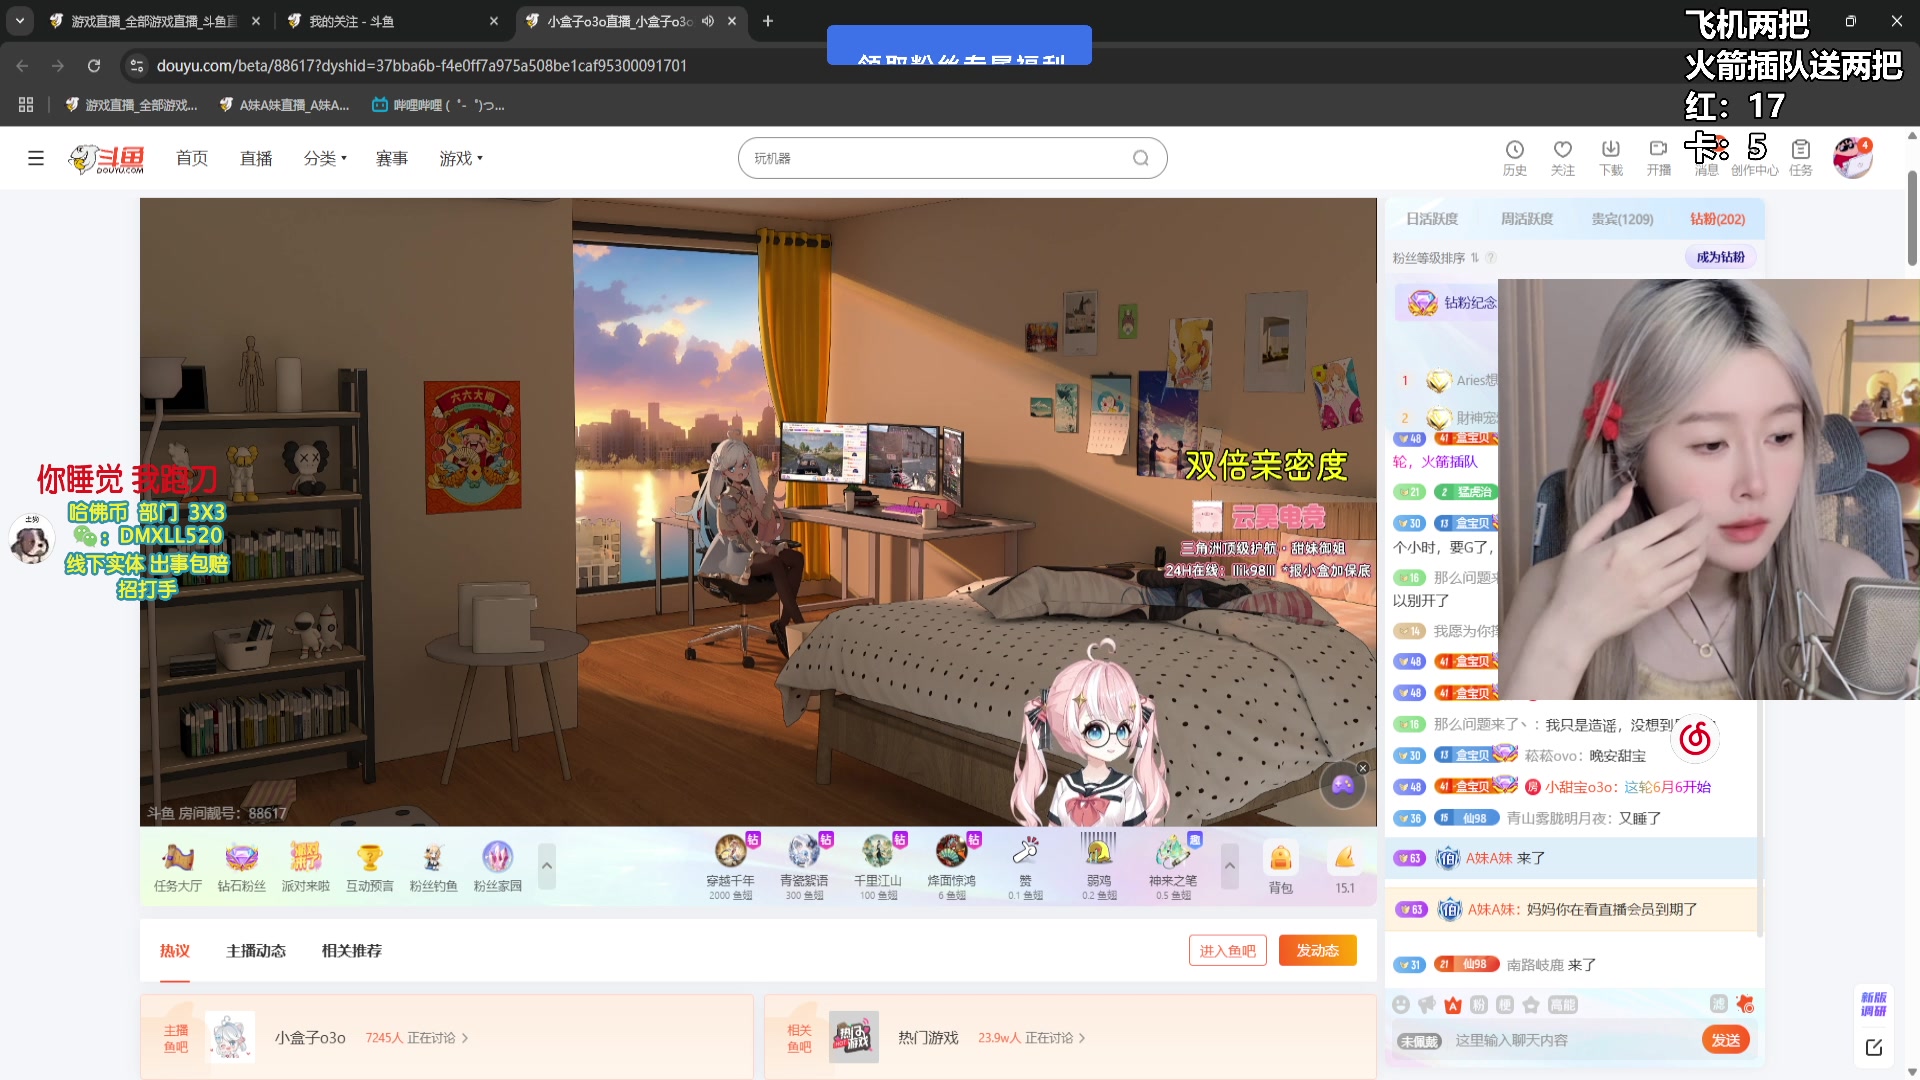
Task: Click the star icon in chat toolbar
Action: [x=1531, y=1005]
